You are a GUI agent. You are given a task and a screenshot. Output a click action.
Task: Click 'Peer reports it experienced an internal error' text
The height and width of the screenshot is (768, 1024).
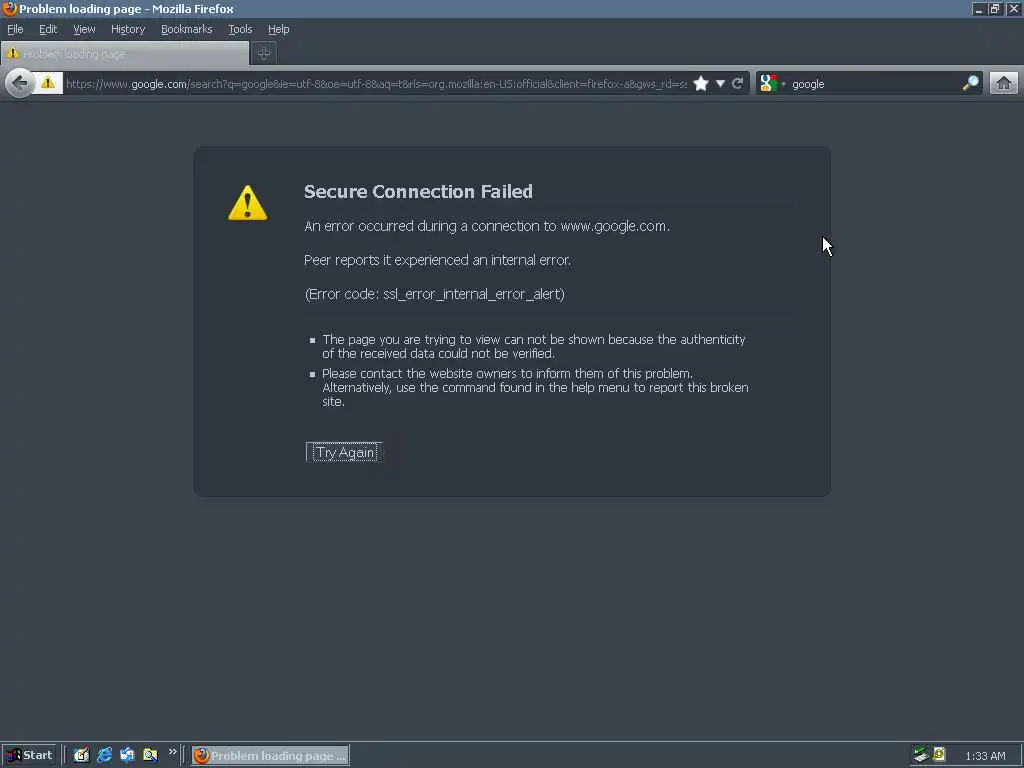point(438,260)
